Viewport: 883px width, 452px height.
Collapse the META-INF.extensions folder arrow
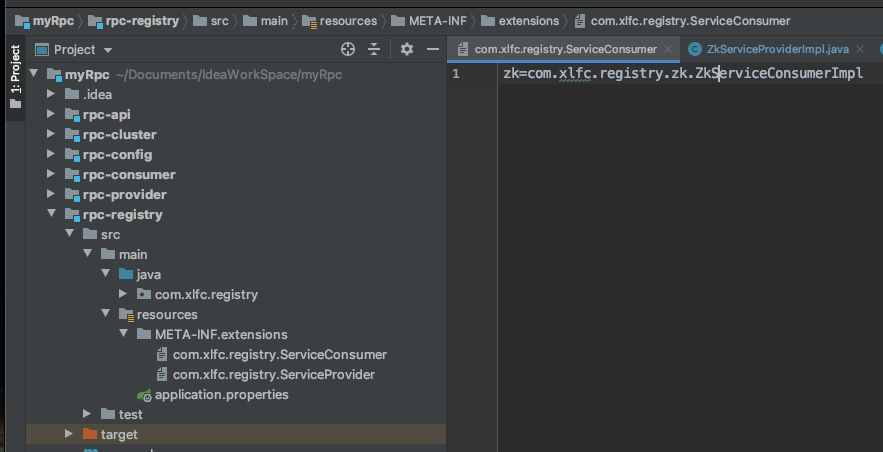click(123, 334)
